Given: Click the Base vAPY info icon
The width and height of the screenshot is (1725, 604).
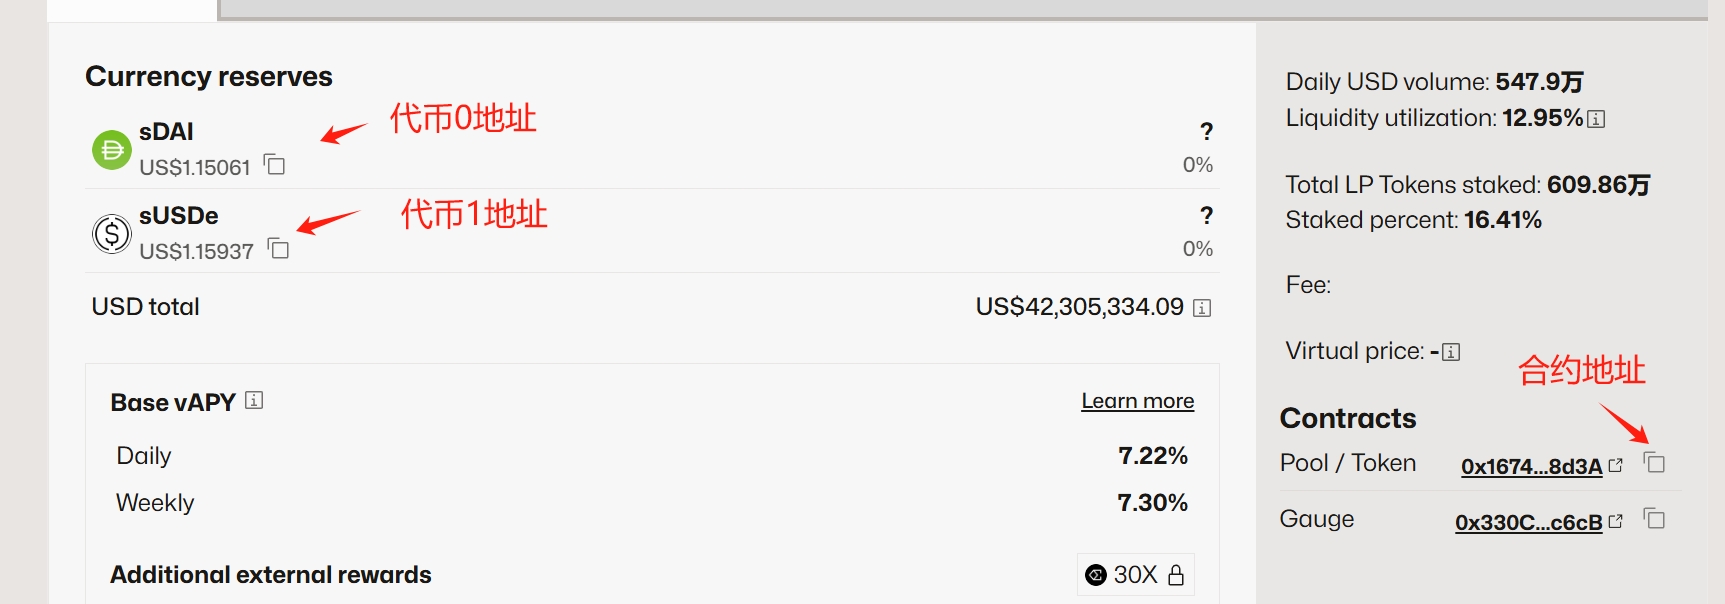Looking at the screenshot, I should 254,401.
